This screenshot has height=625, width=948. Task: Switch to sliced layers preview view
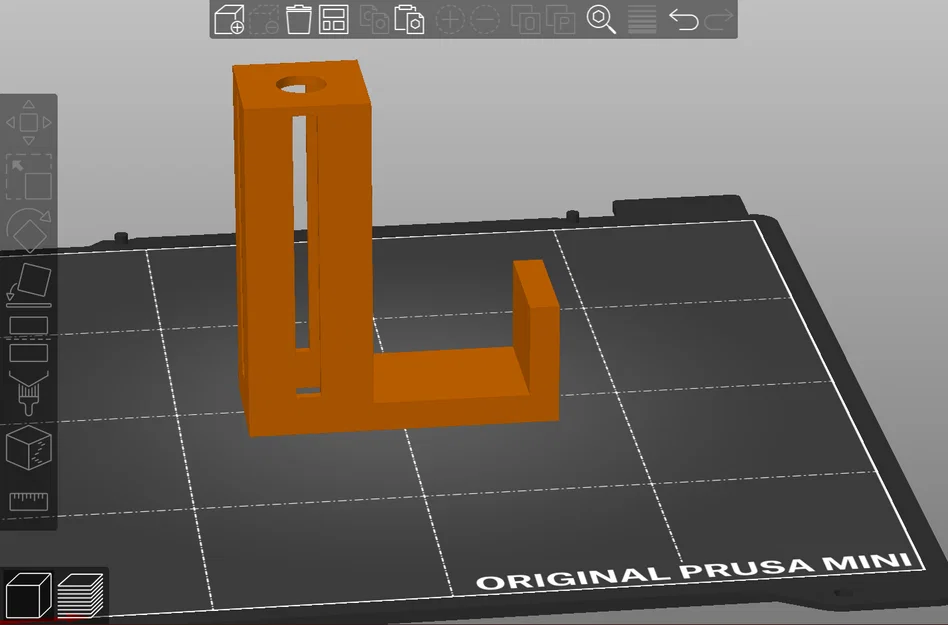pos(80,595)
